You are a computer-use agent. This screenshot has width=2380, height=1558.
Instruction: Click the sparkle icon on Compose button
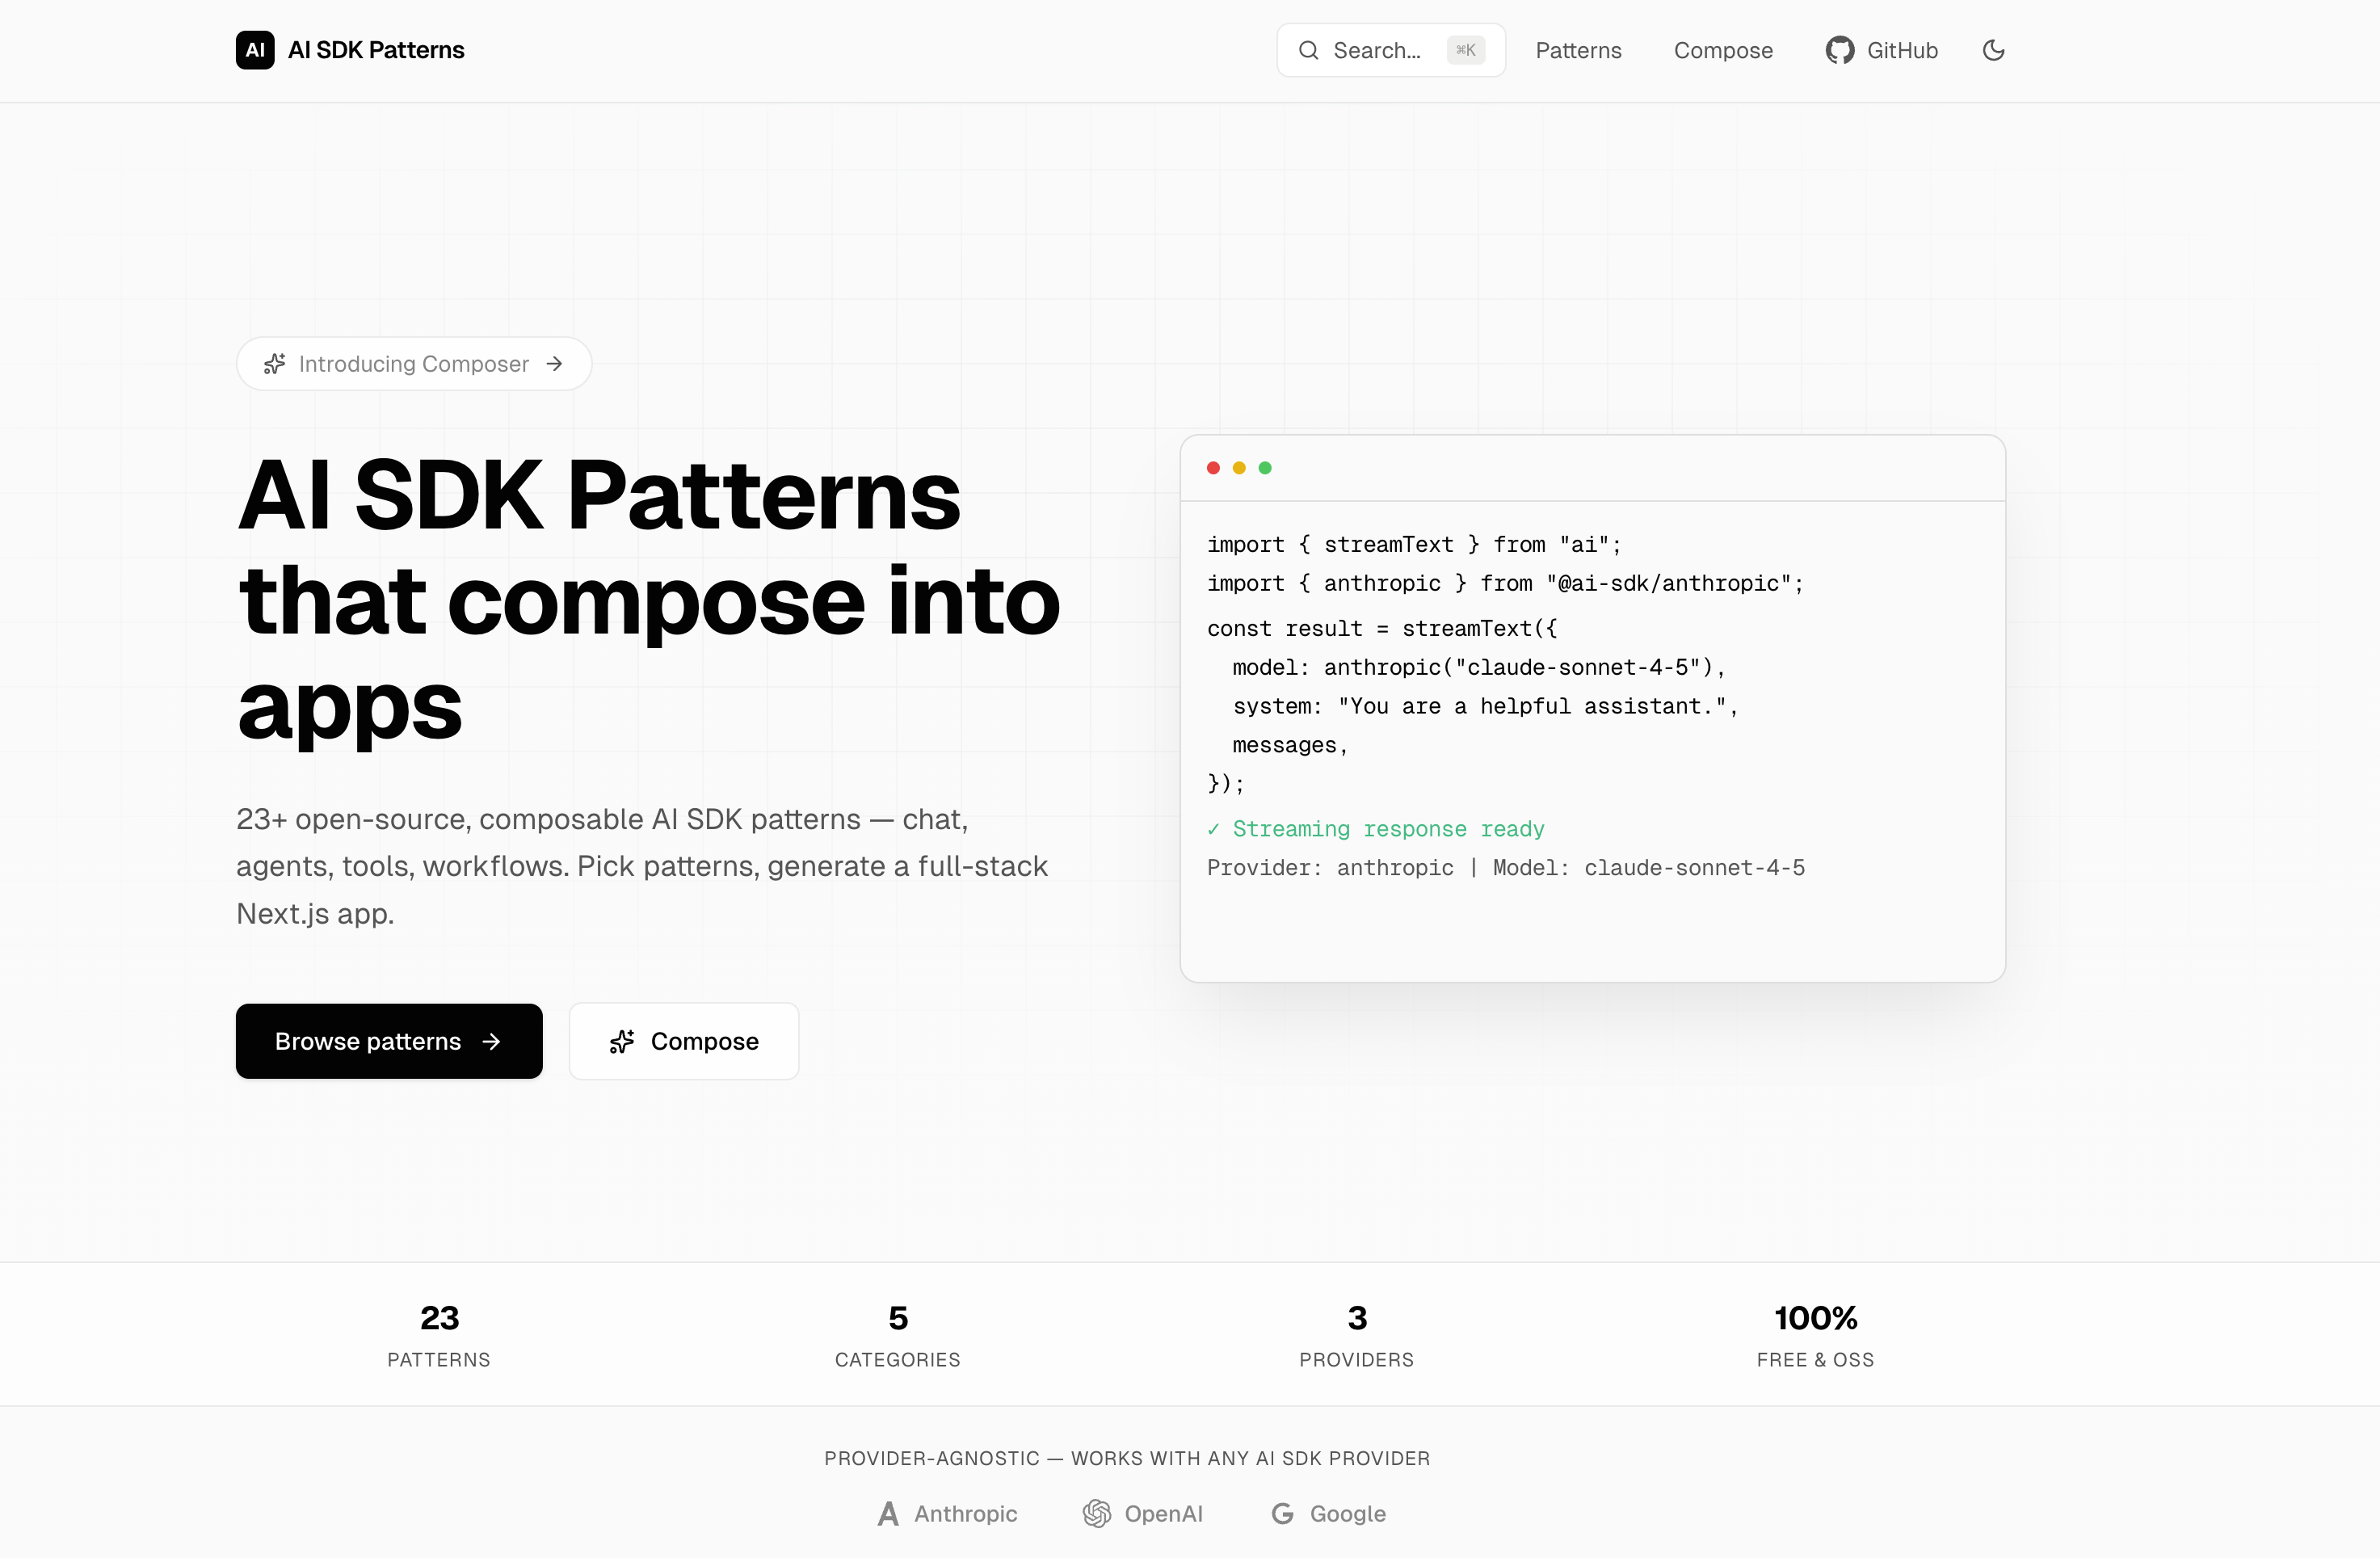click(x=622, y=1042)
